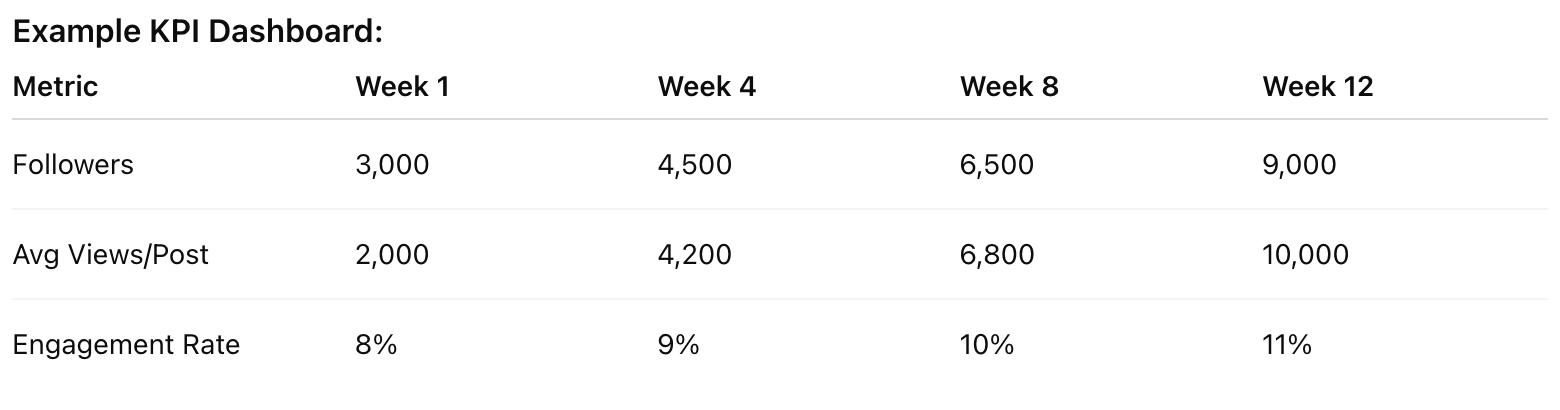The height and width of the screenshot is (410, 1560).
Task: Click the 4,200 average views value
Action: point(694,255)
